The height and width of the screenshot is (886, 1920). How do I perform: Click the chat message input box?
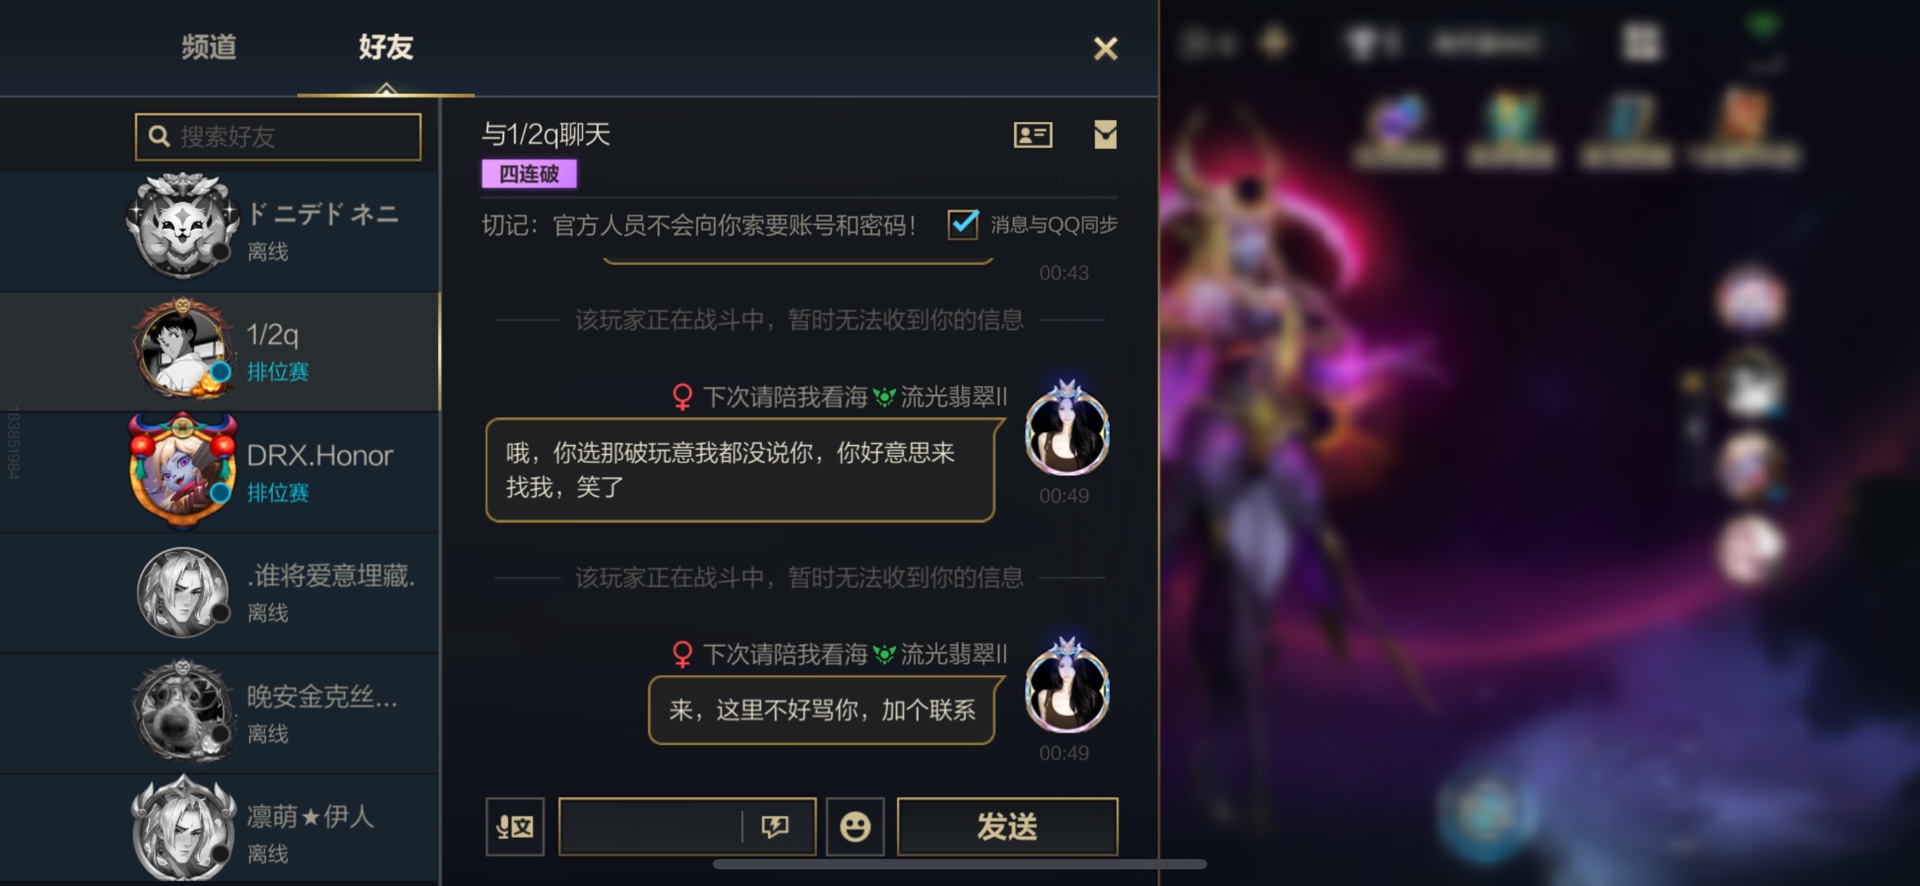pyautogui.click(x=650, y=827)
